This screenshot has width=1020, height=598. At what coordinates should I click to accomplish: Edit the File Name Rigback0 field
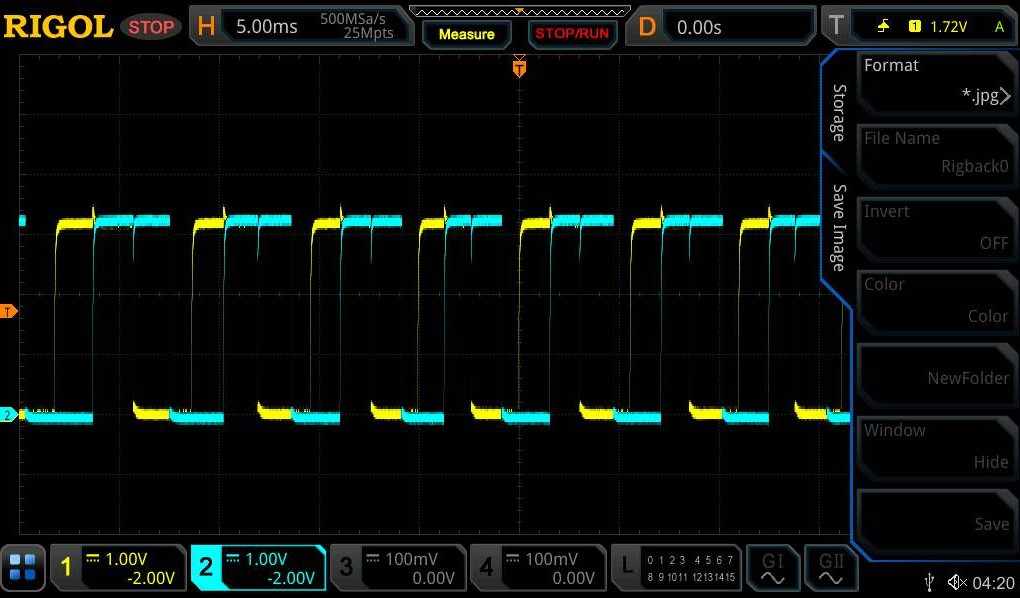click(935, 154)
